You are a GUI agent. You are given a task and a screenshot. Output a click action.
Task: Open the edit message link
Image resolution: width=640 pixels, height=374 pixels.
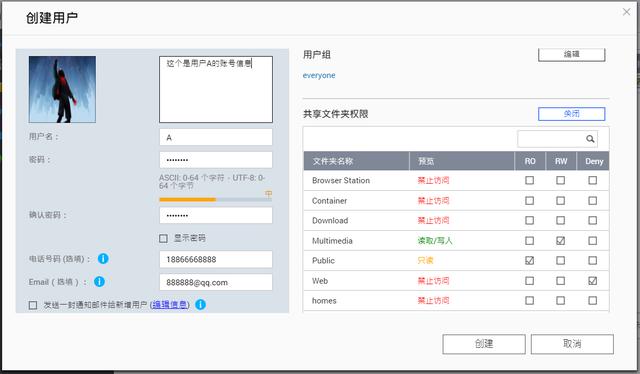click(170, 305)
